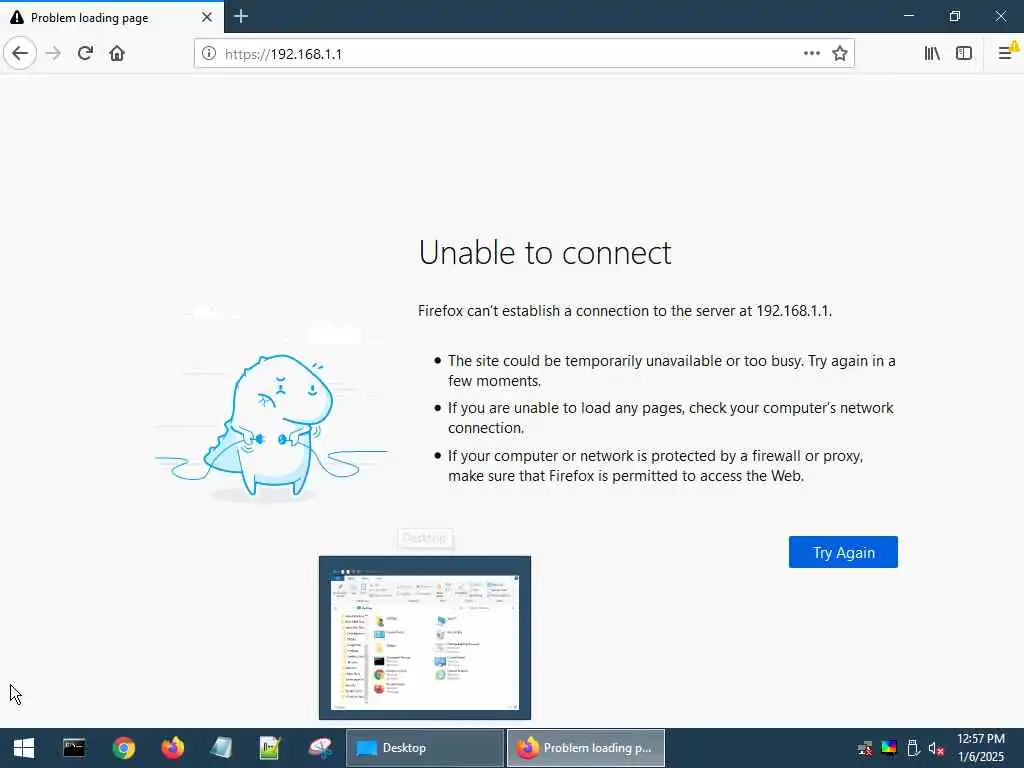
Task: Open the Windows Start menu
Action: coord(24,748)
